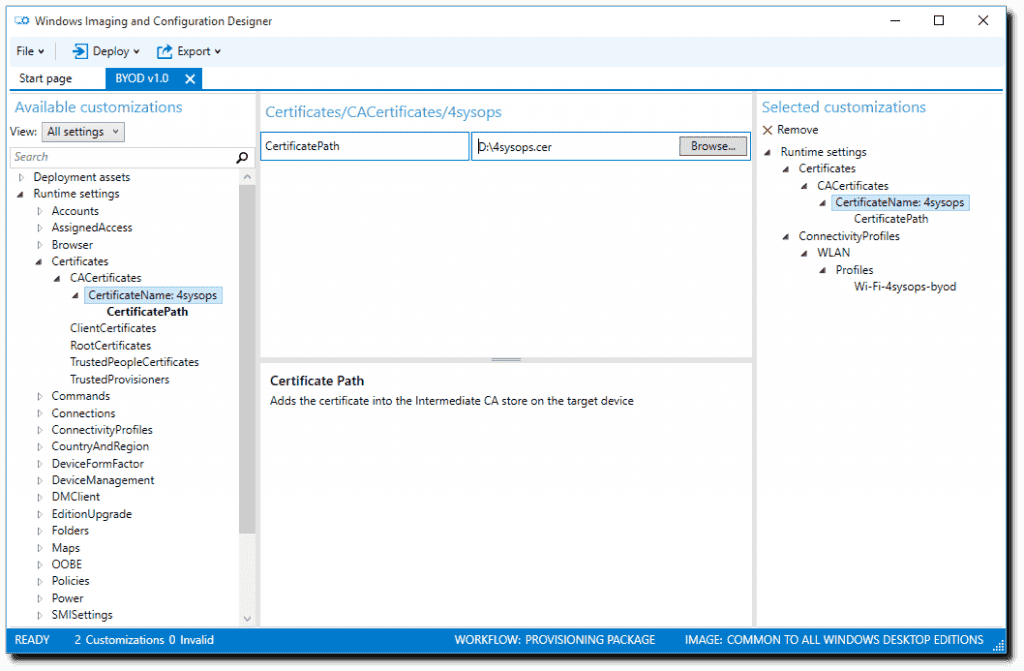Expand the OOBE node

40,565
